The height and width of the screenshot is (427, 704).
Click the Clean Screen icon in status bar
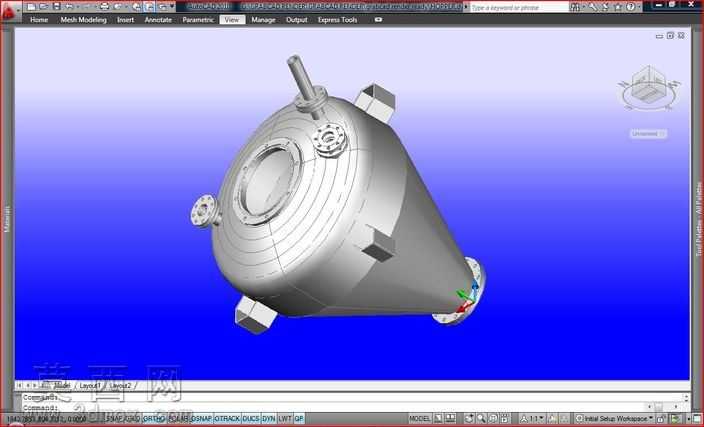(x=697, y=418)
